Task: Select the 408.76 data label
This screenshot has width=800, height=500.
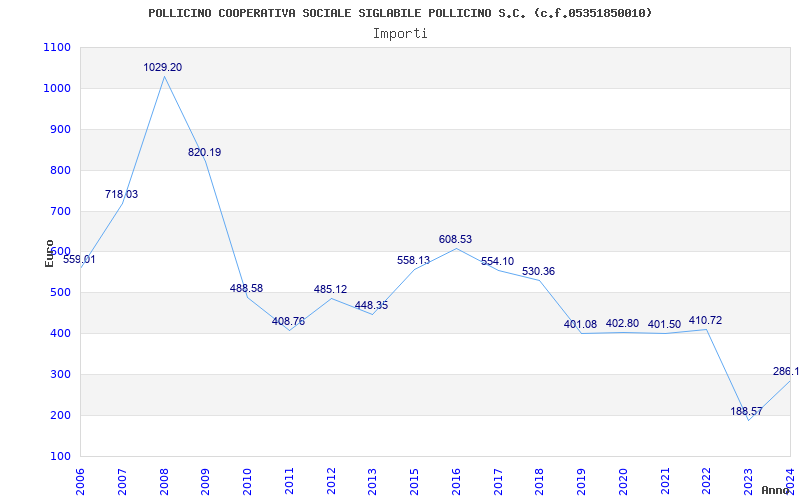Action: [288, 321]
